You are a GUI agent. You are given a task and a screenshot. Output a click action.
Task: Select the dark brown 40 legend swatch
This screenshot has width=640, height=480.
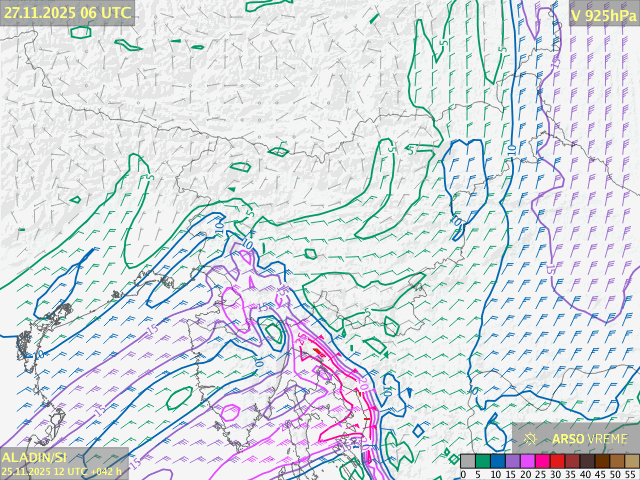[x=586, y=460]
